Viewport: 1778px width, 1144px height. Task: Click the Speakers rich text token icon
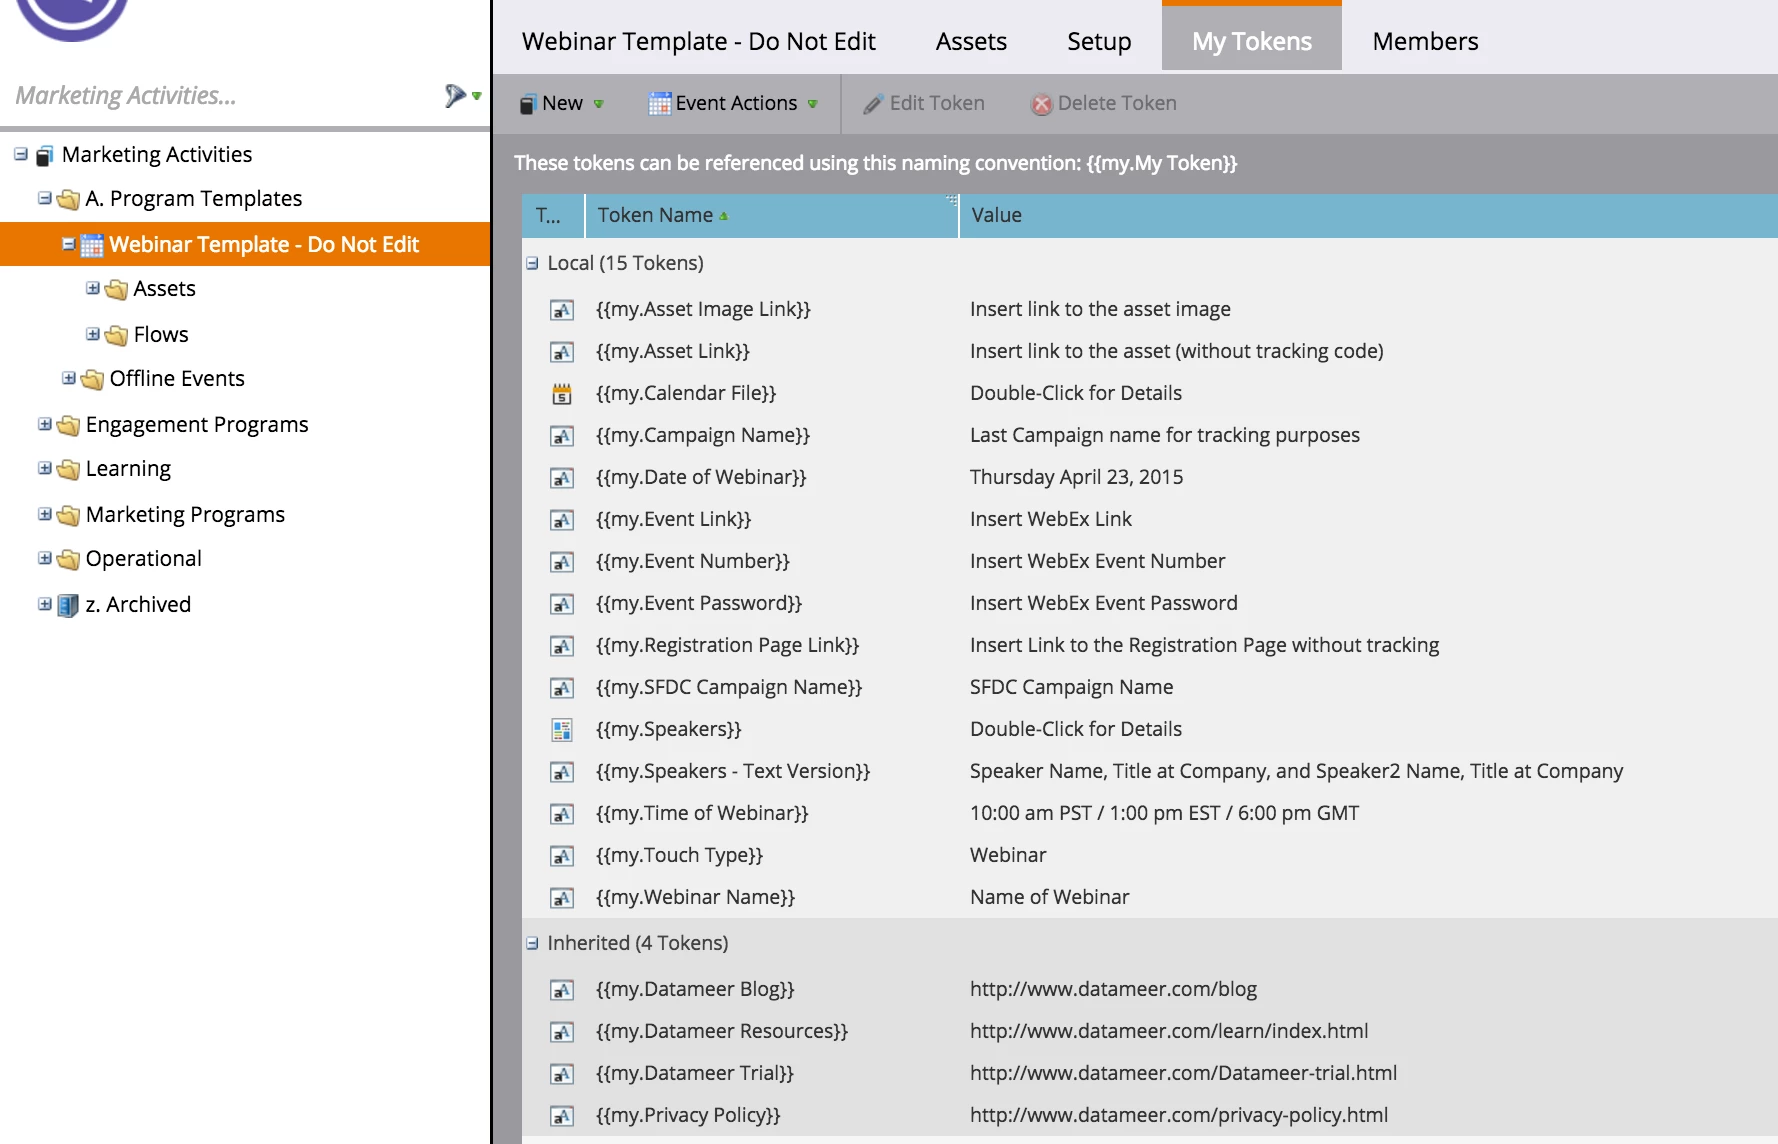tap(562, 730)
